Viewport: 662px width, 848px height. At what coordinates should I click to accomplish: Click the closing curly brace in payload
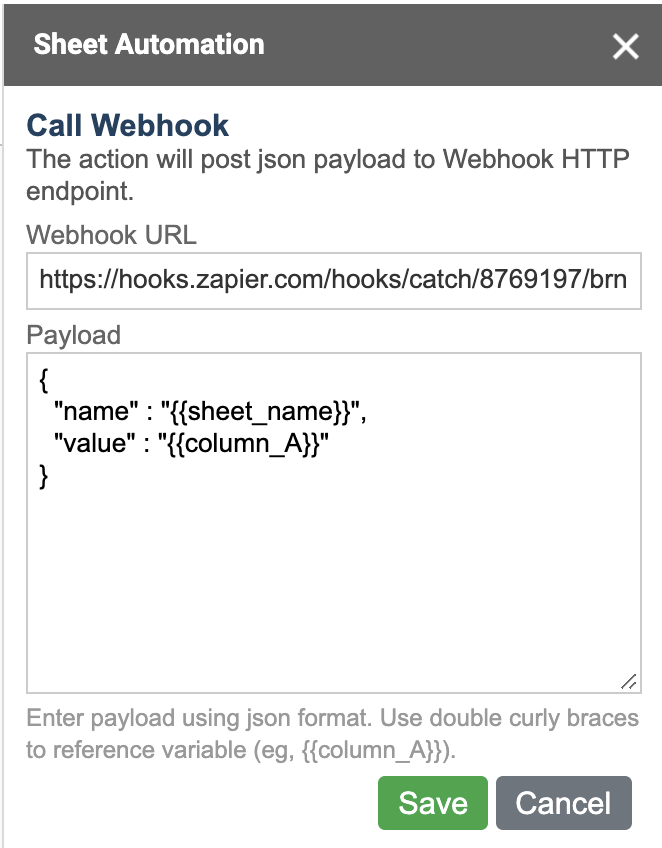pos(44,477)
